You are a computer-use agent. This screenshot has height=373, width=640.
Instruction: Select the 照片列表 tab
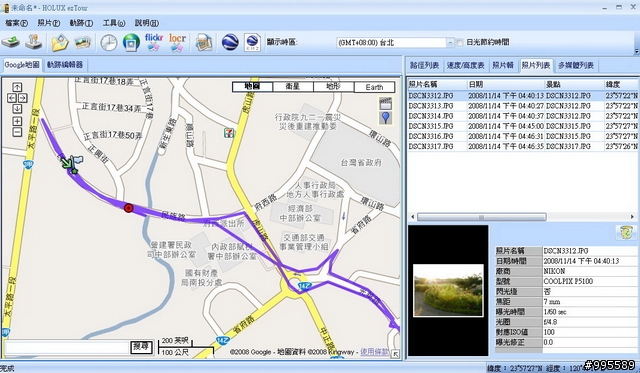point(536,65)
